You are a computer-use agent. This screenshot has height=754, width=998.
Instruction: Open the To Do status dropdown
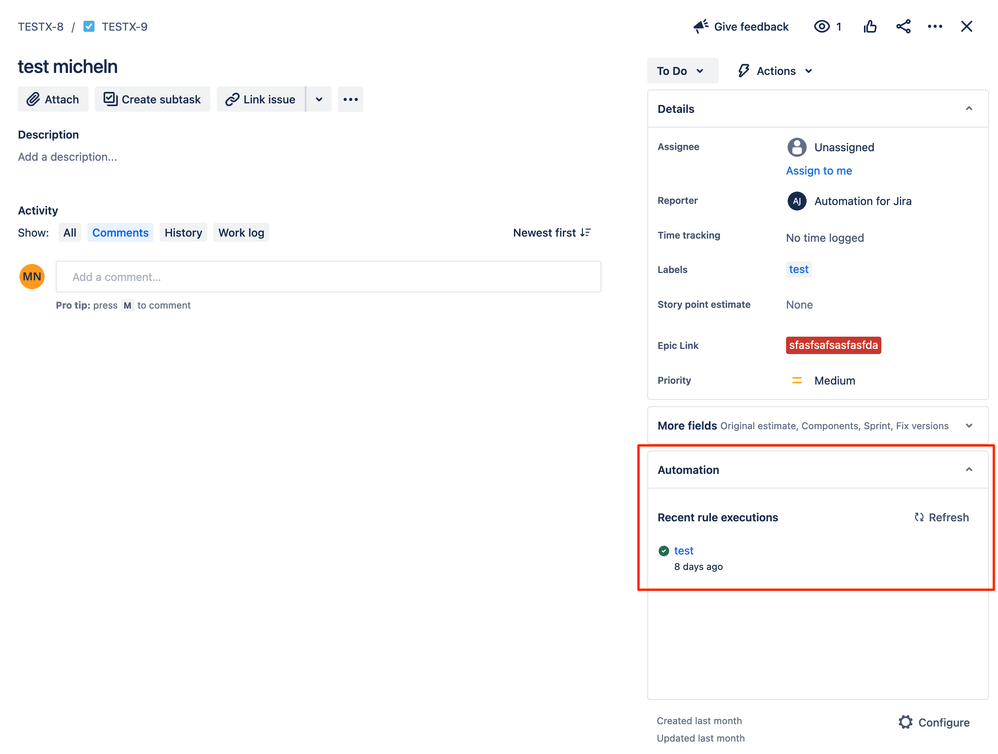[683, 71]
